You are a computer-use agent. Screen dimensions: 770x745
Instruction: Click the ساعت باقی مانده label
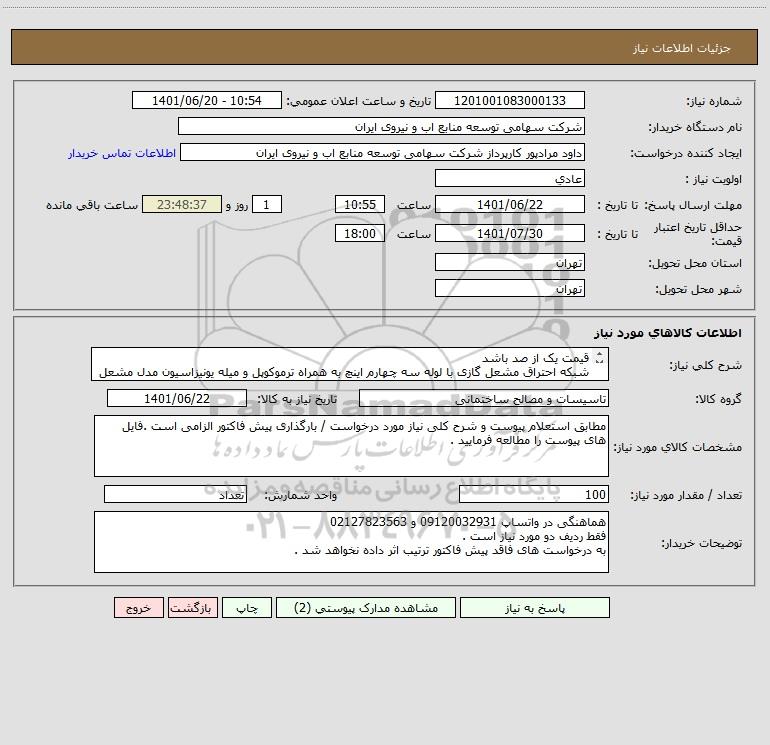(x=92, y=205)
